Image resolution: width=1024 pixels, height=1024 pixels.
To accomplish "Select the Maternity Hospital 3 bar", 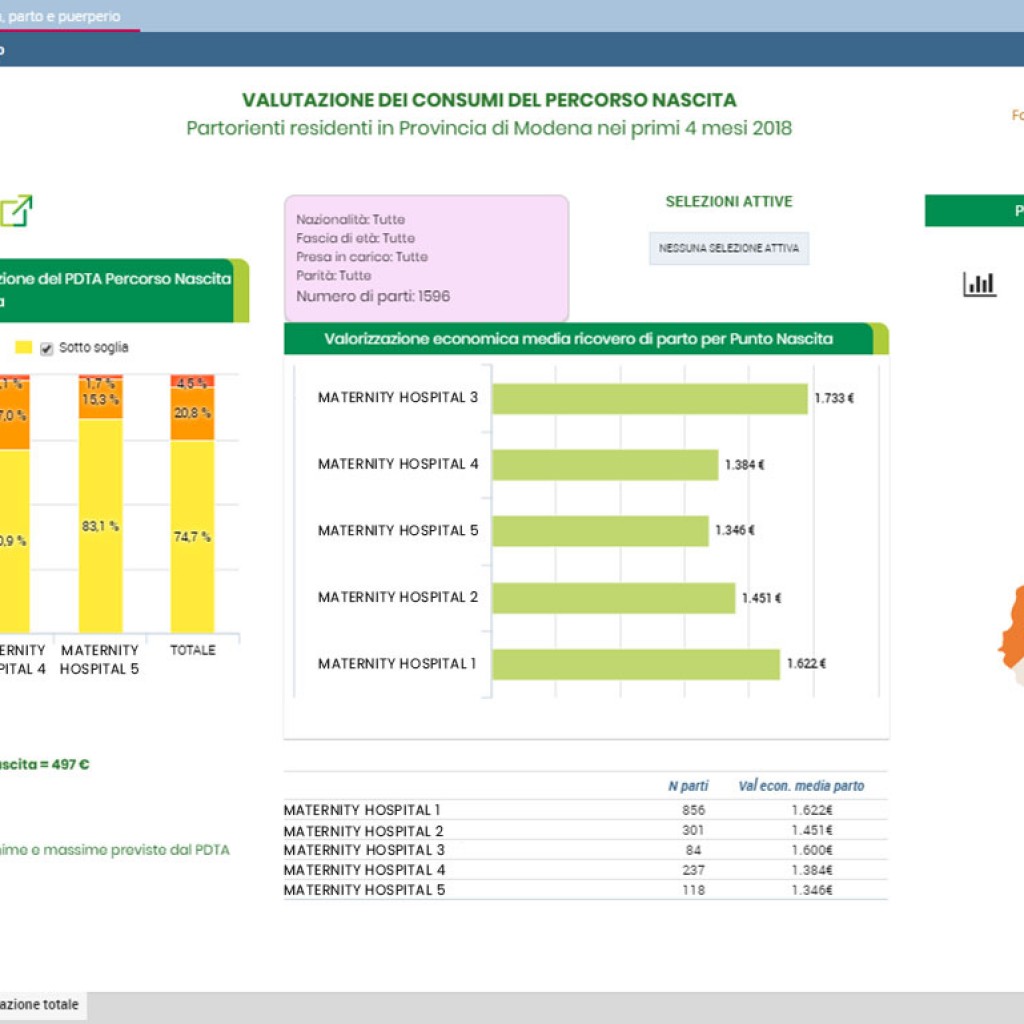I will (x=650, y=398).
